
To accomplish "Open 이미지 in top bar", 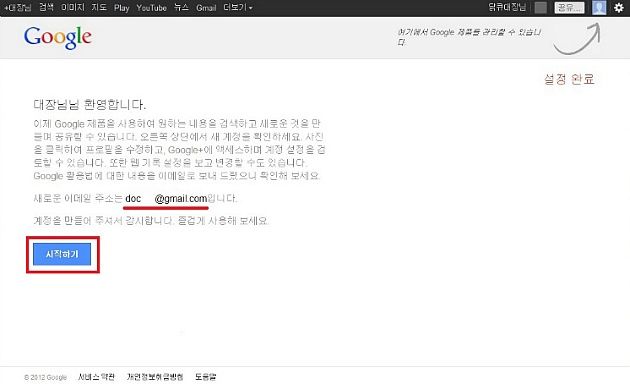I will click(73, 7).
